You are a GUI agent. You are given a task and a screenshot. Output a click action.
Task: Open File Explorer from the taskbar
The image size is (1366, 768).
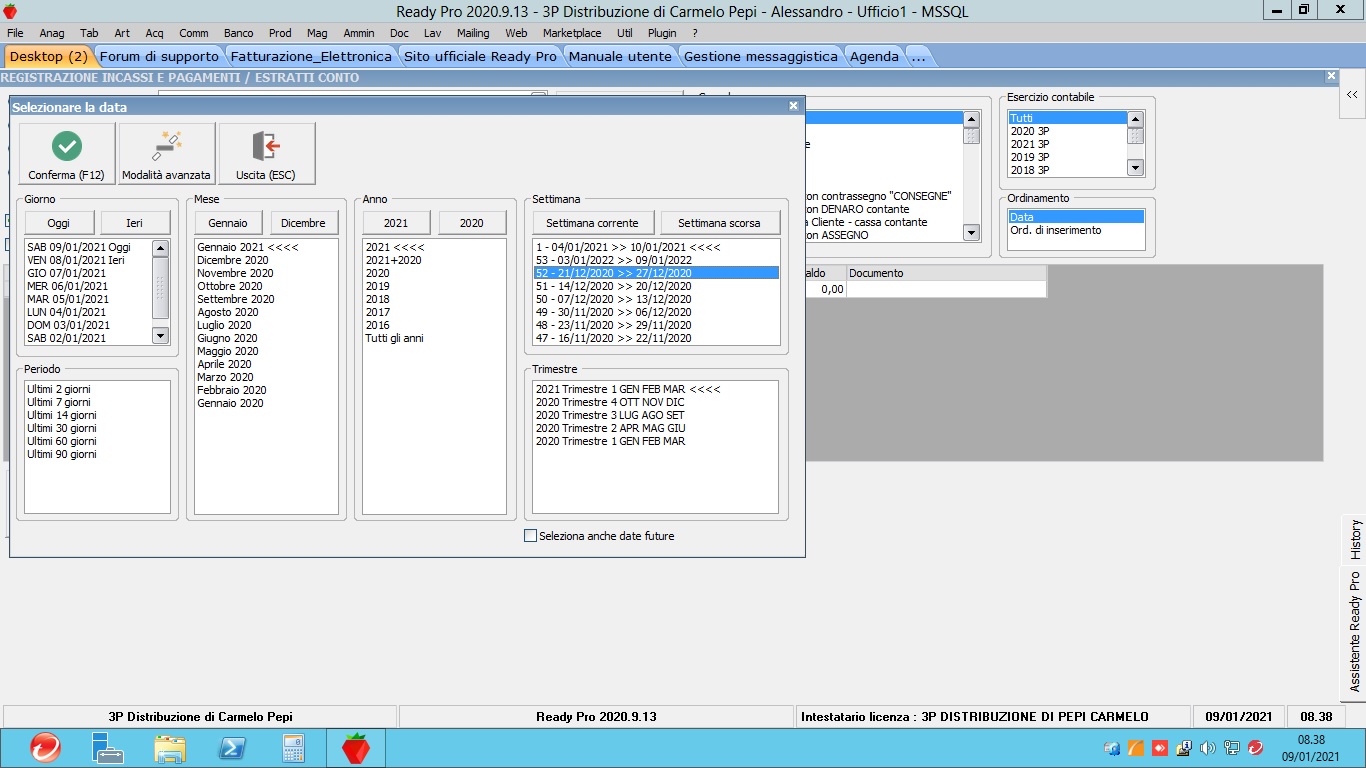coord(170,748)
